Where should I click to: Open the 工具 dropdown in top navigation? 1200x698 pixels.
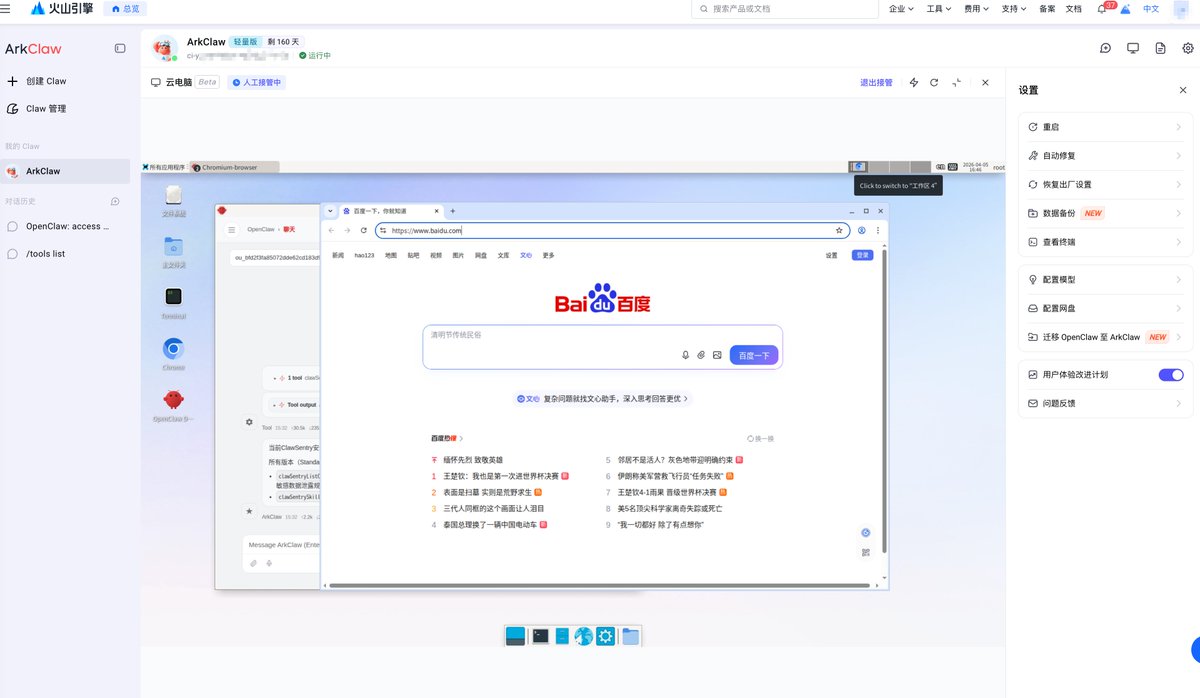click(x=939, y=9)
